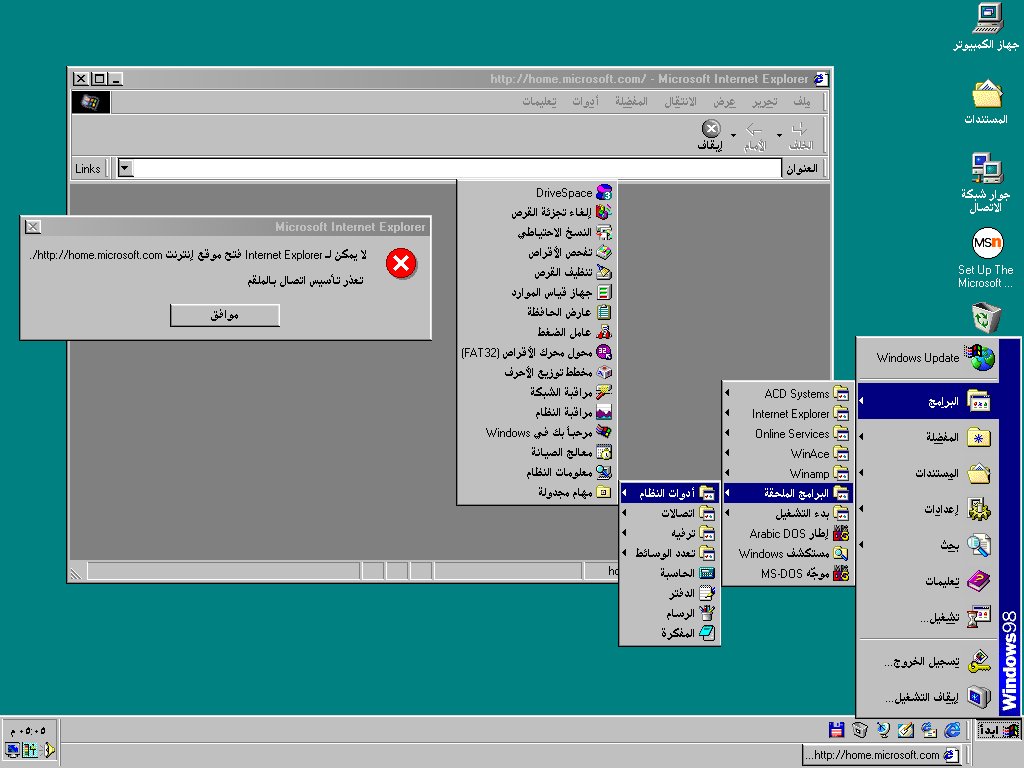Open WordPad (الدفتر) from Accessories

coord(669,593)
